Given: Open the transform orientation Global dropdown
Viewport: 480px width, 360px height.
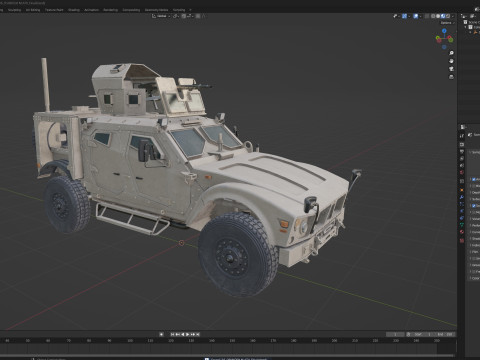Looking at the screenshot, I should tap(161, 16).
